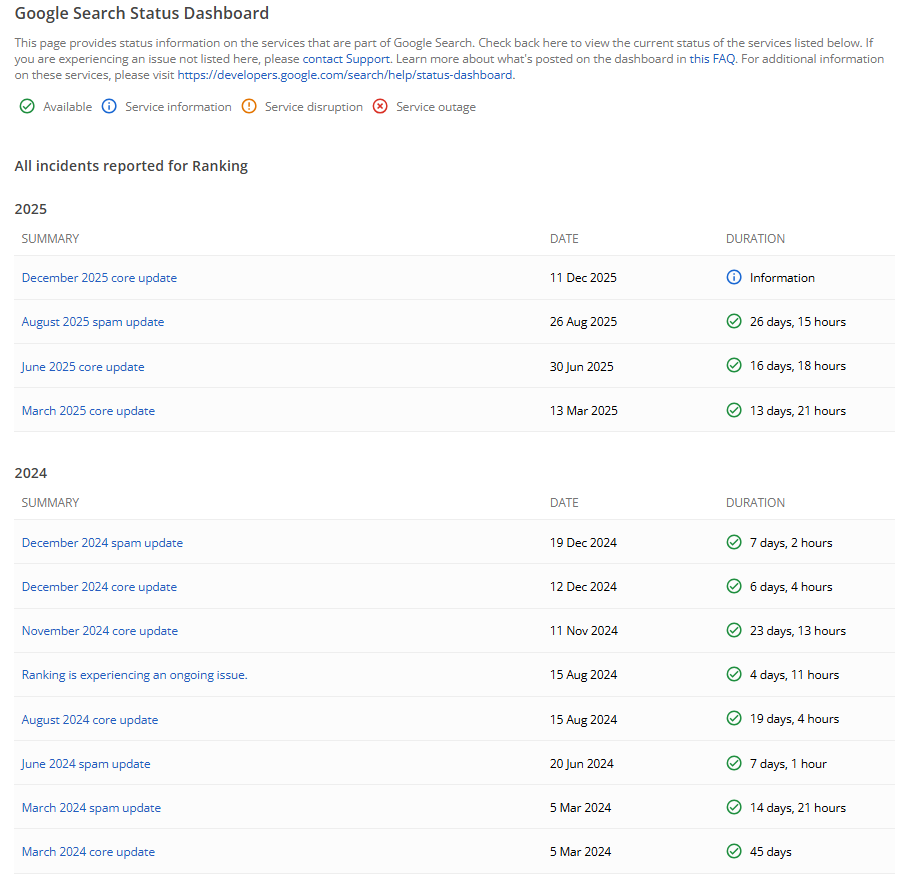
Task: Open the December 2024 spam update details
Action: tap(101, 542)
